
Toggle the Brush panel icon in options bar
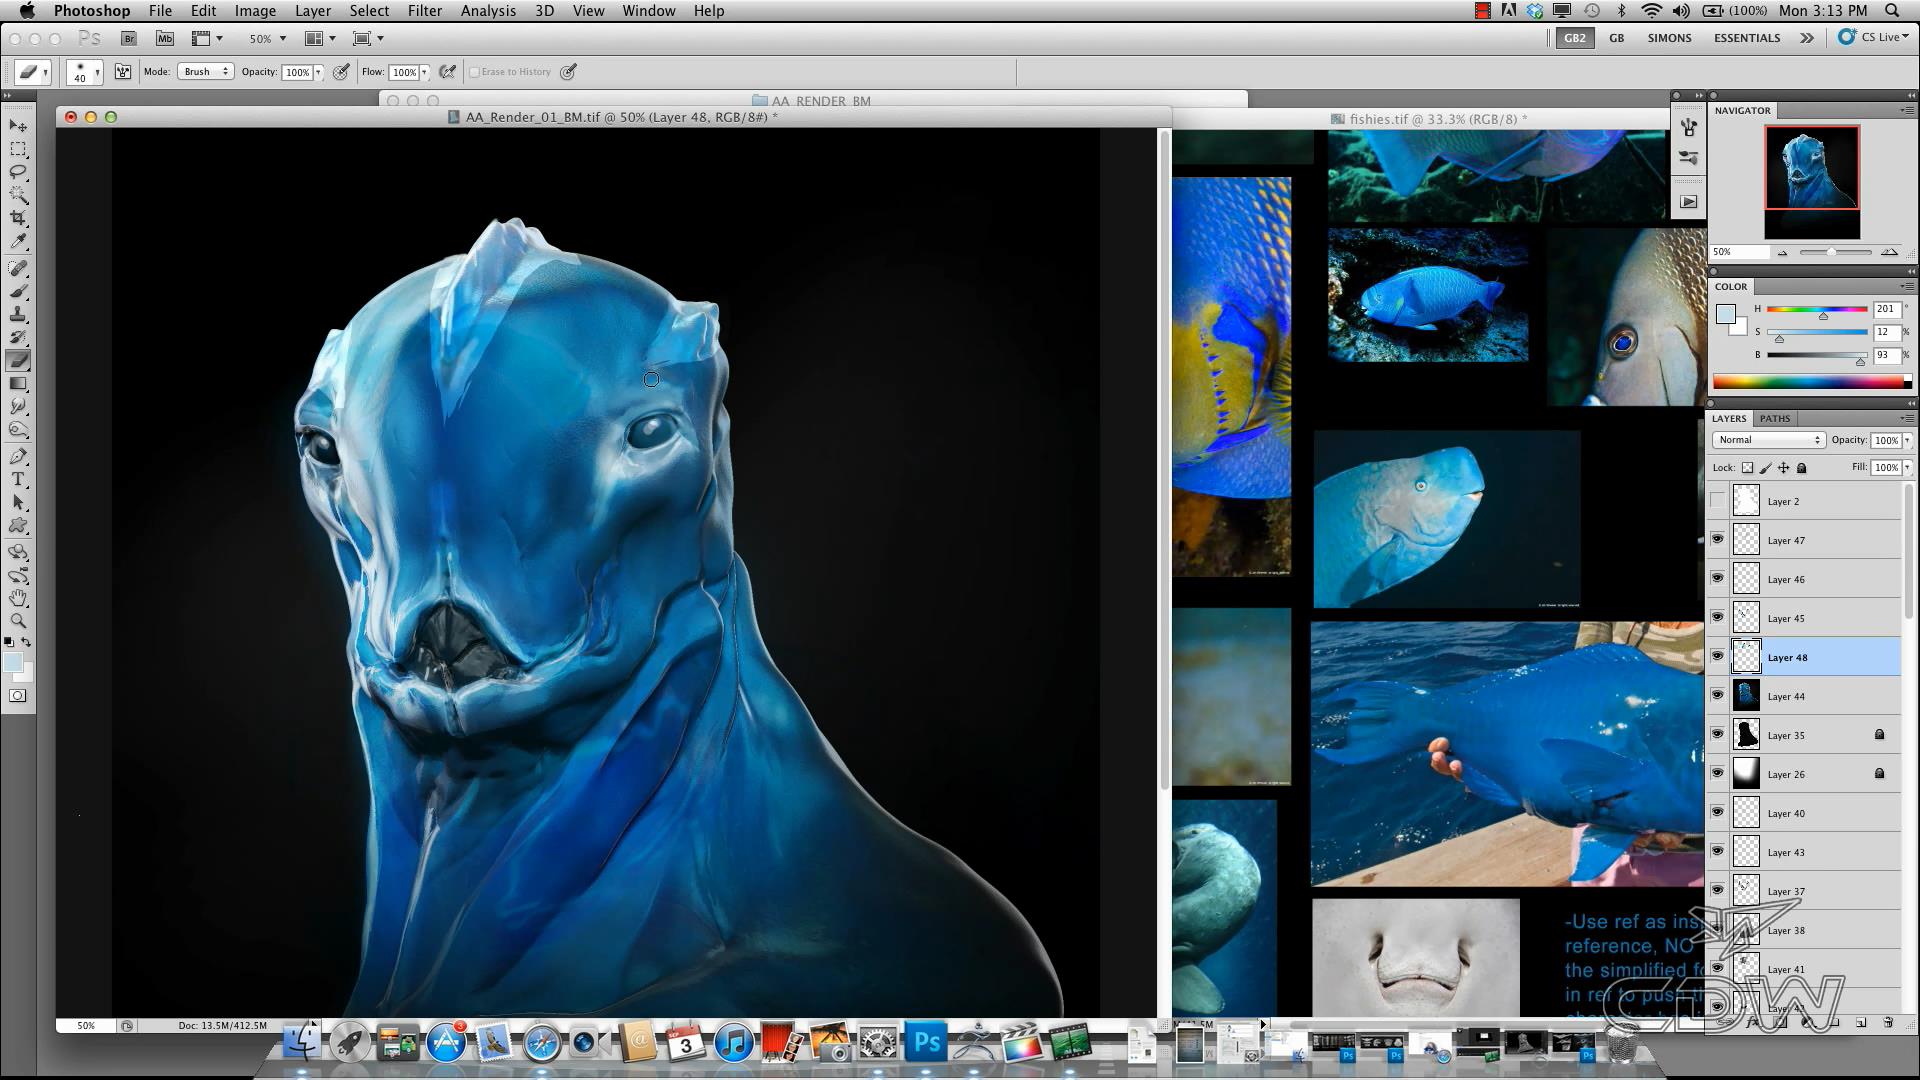pos(123,72)
